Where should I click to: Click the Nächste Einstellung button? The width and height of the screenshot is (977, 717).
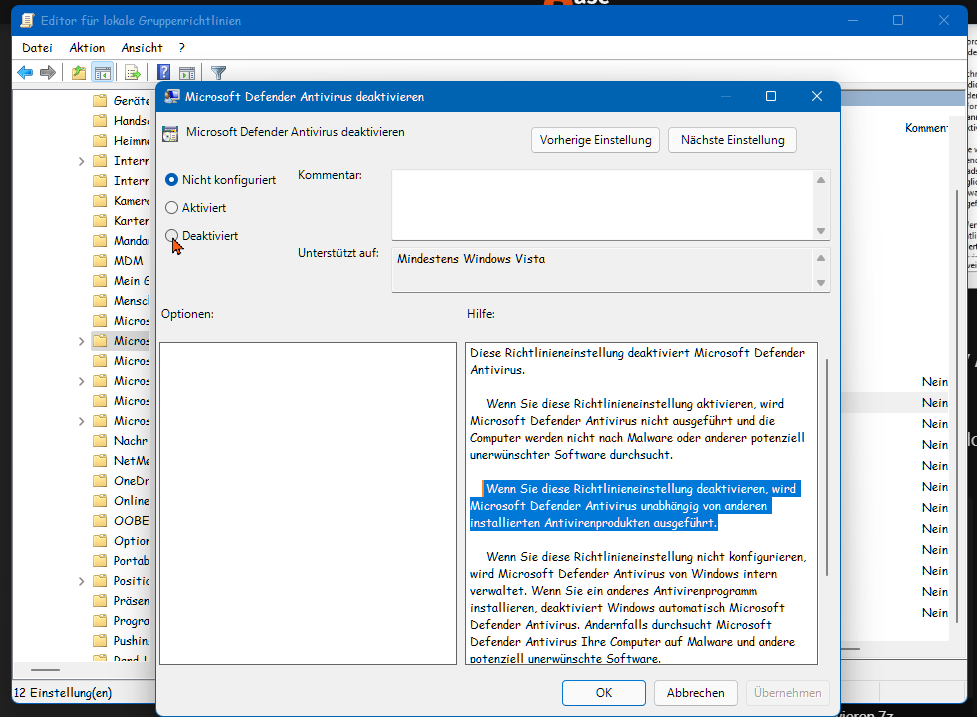pyautogui.click(x=732, y=140)
